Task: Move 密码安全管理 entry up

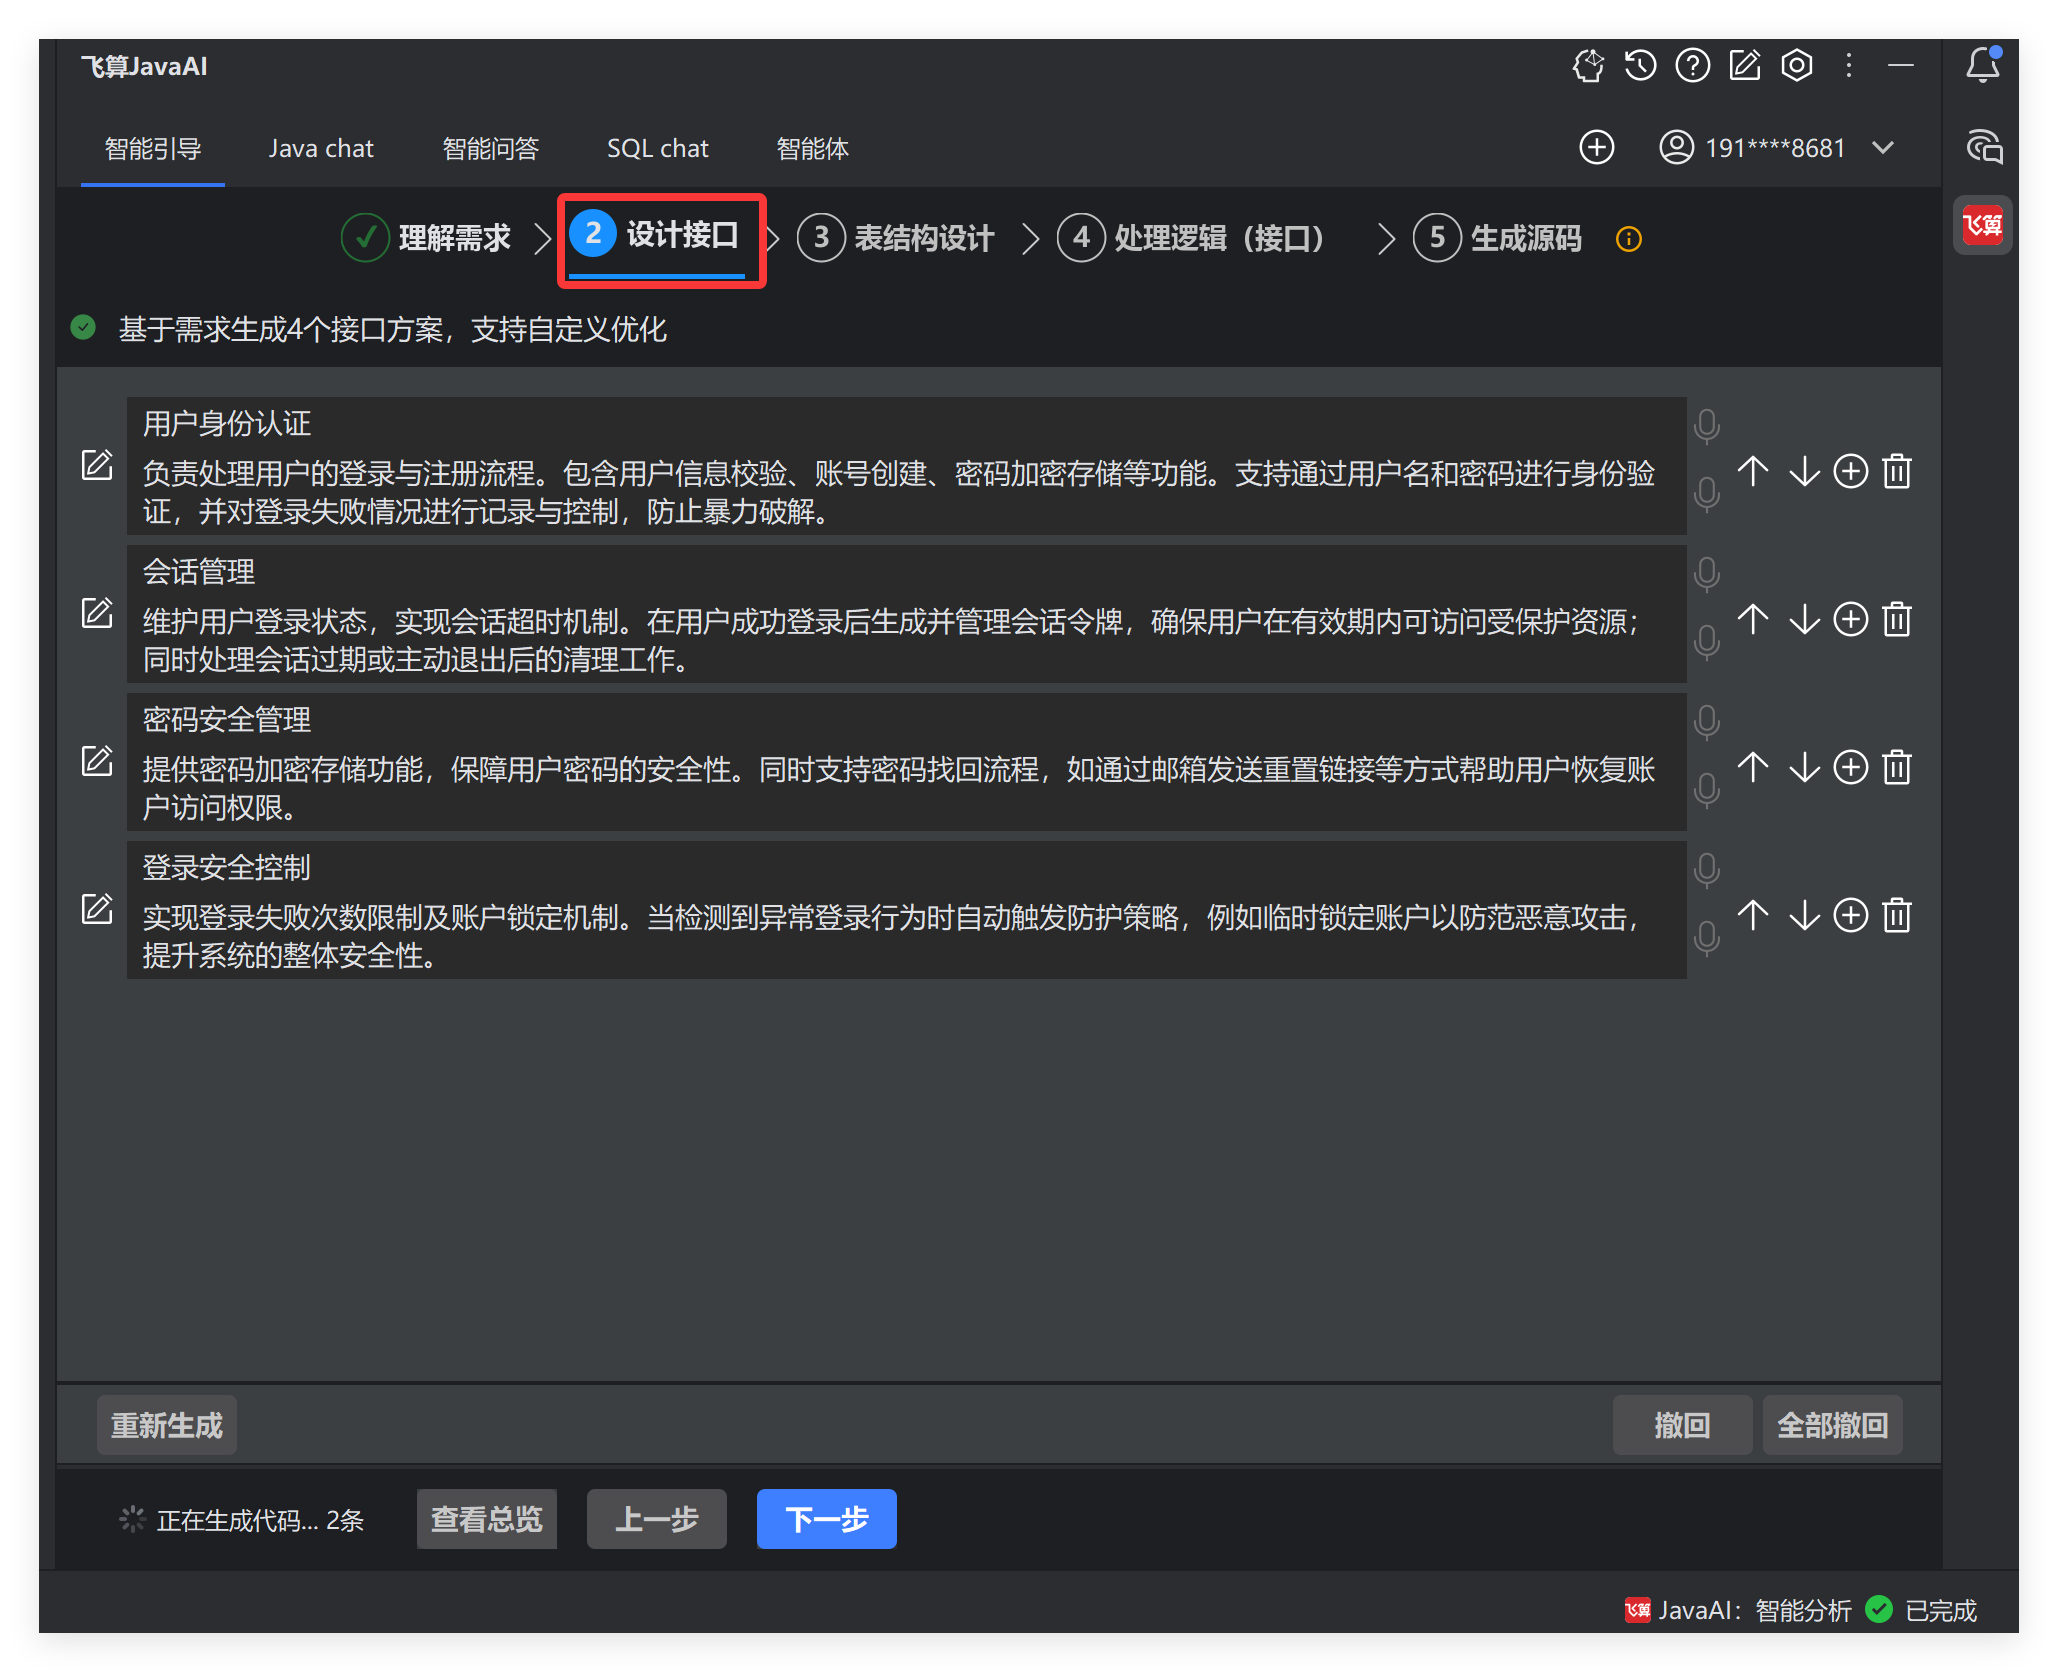Action: coord(1753,767)
